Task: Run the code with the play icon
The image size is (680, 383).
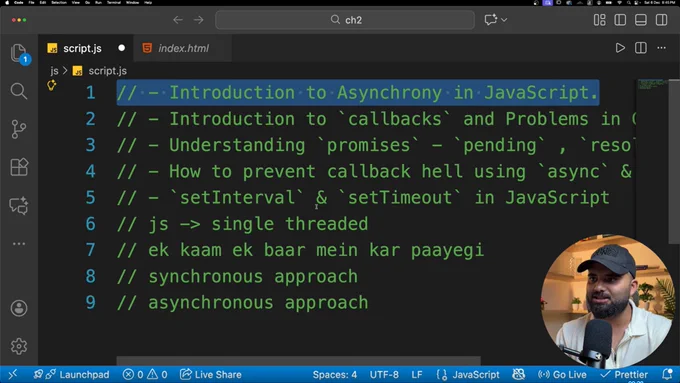Action: coord(620,48)
